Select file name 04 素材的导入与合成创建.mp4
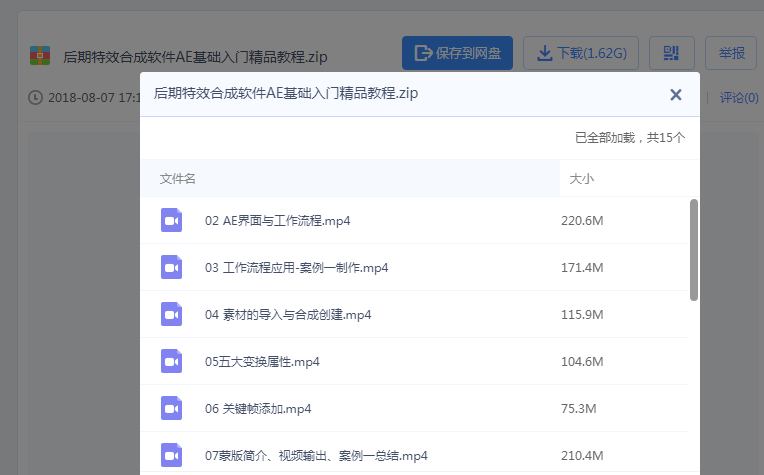This screenshot has width=764, height=475. point(288,314)
